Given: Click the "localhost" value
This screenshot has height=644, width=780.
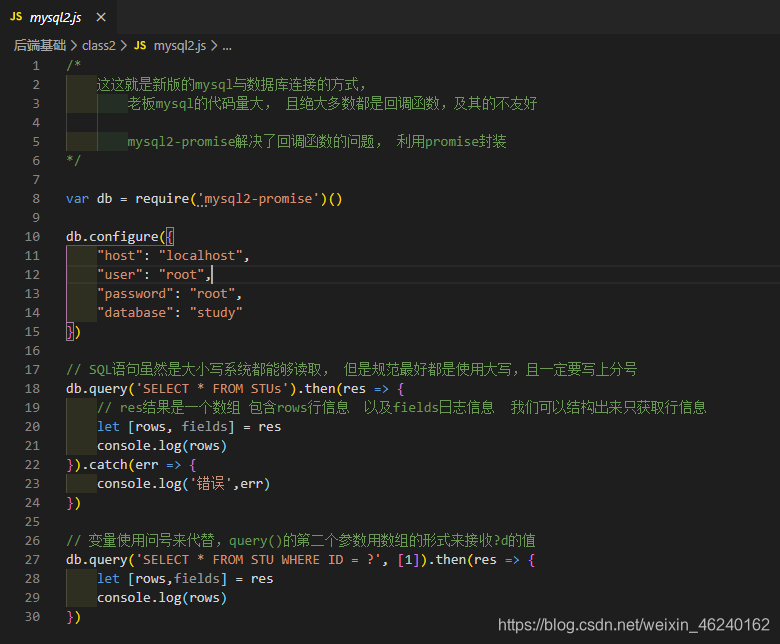Looking at the screenshot, I should coord(200,256).
